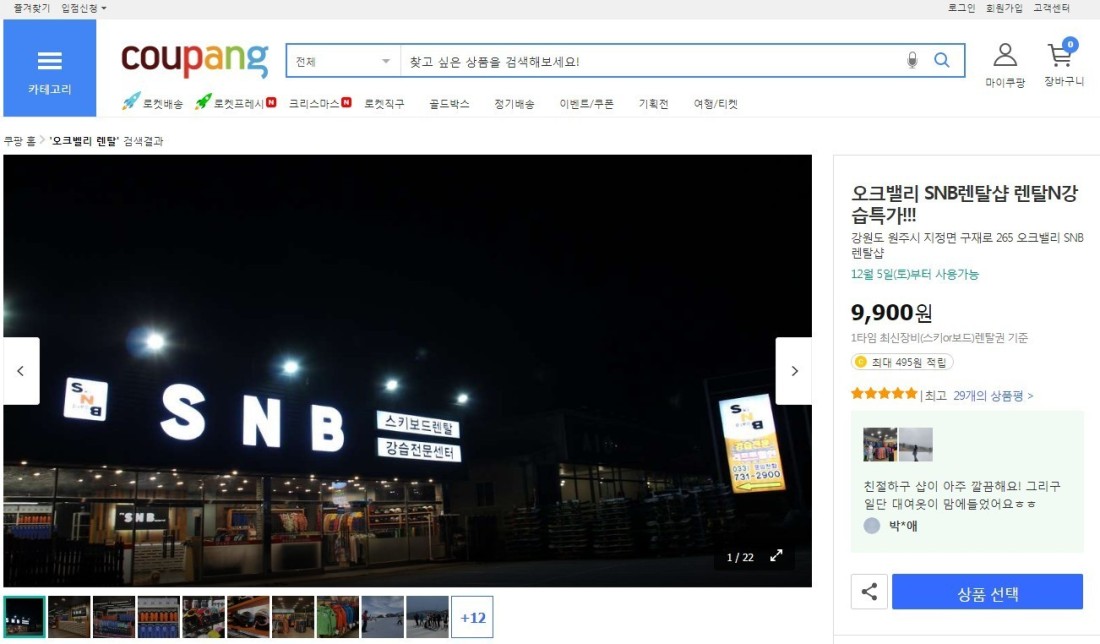
Task: Open search category dropdown 전체
Action: pos(342,61)
